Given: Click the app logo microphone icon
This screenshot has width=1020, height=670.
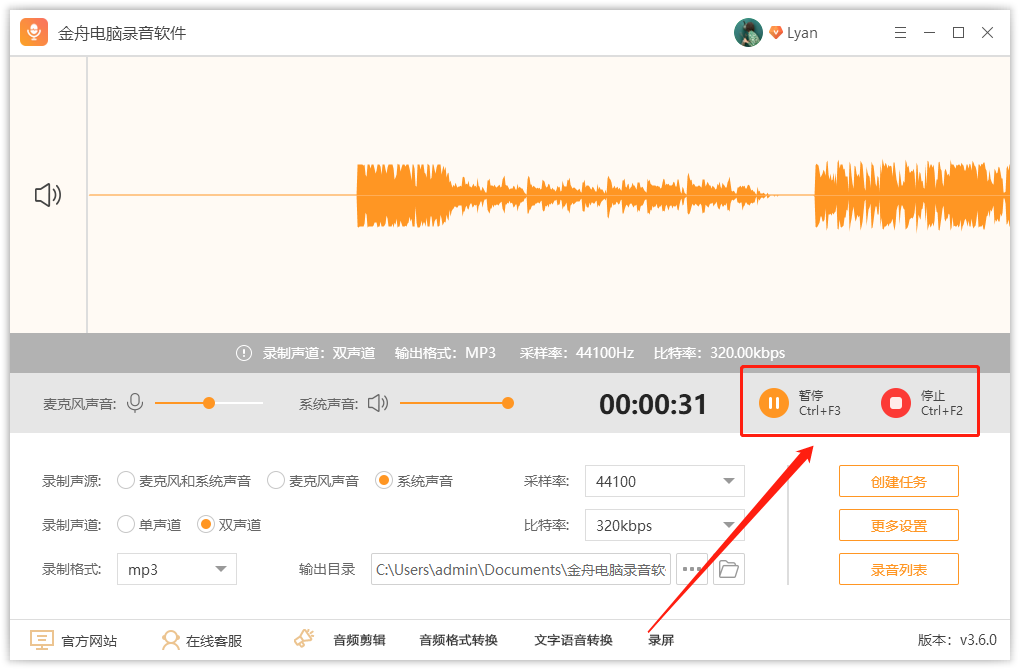Looking at the screenshot, I should [x=34, y=32].
